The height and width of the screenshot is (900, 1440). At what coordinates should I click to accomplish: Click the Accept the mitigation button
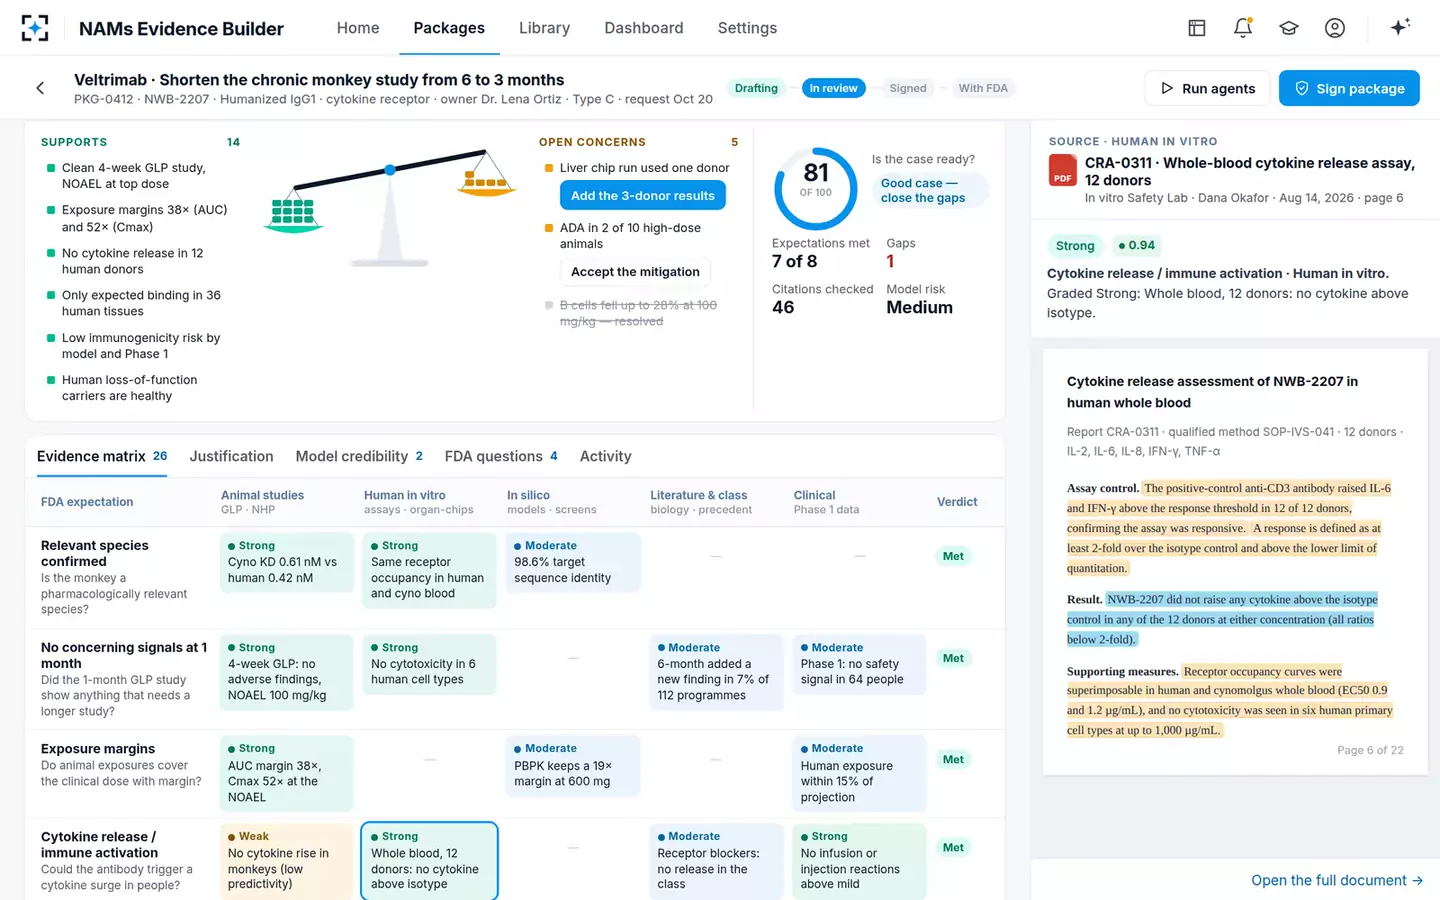(x=635, y=272)
